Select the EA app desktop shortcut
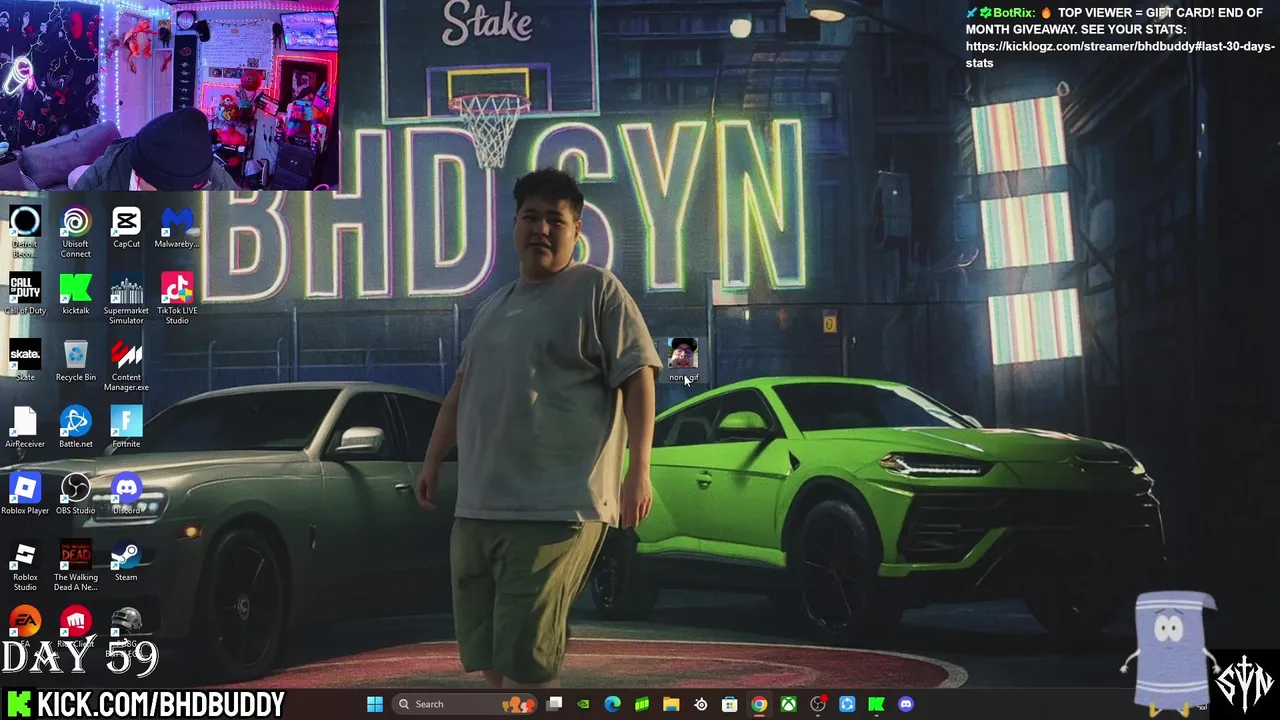 point(25,621)
